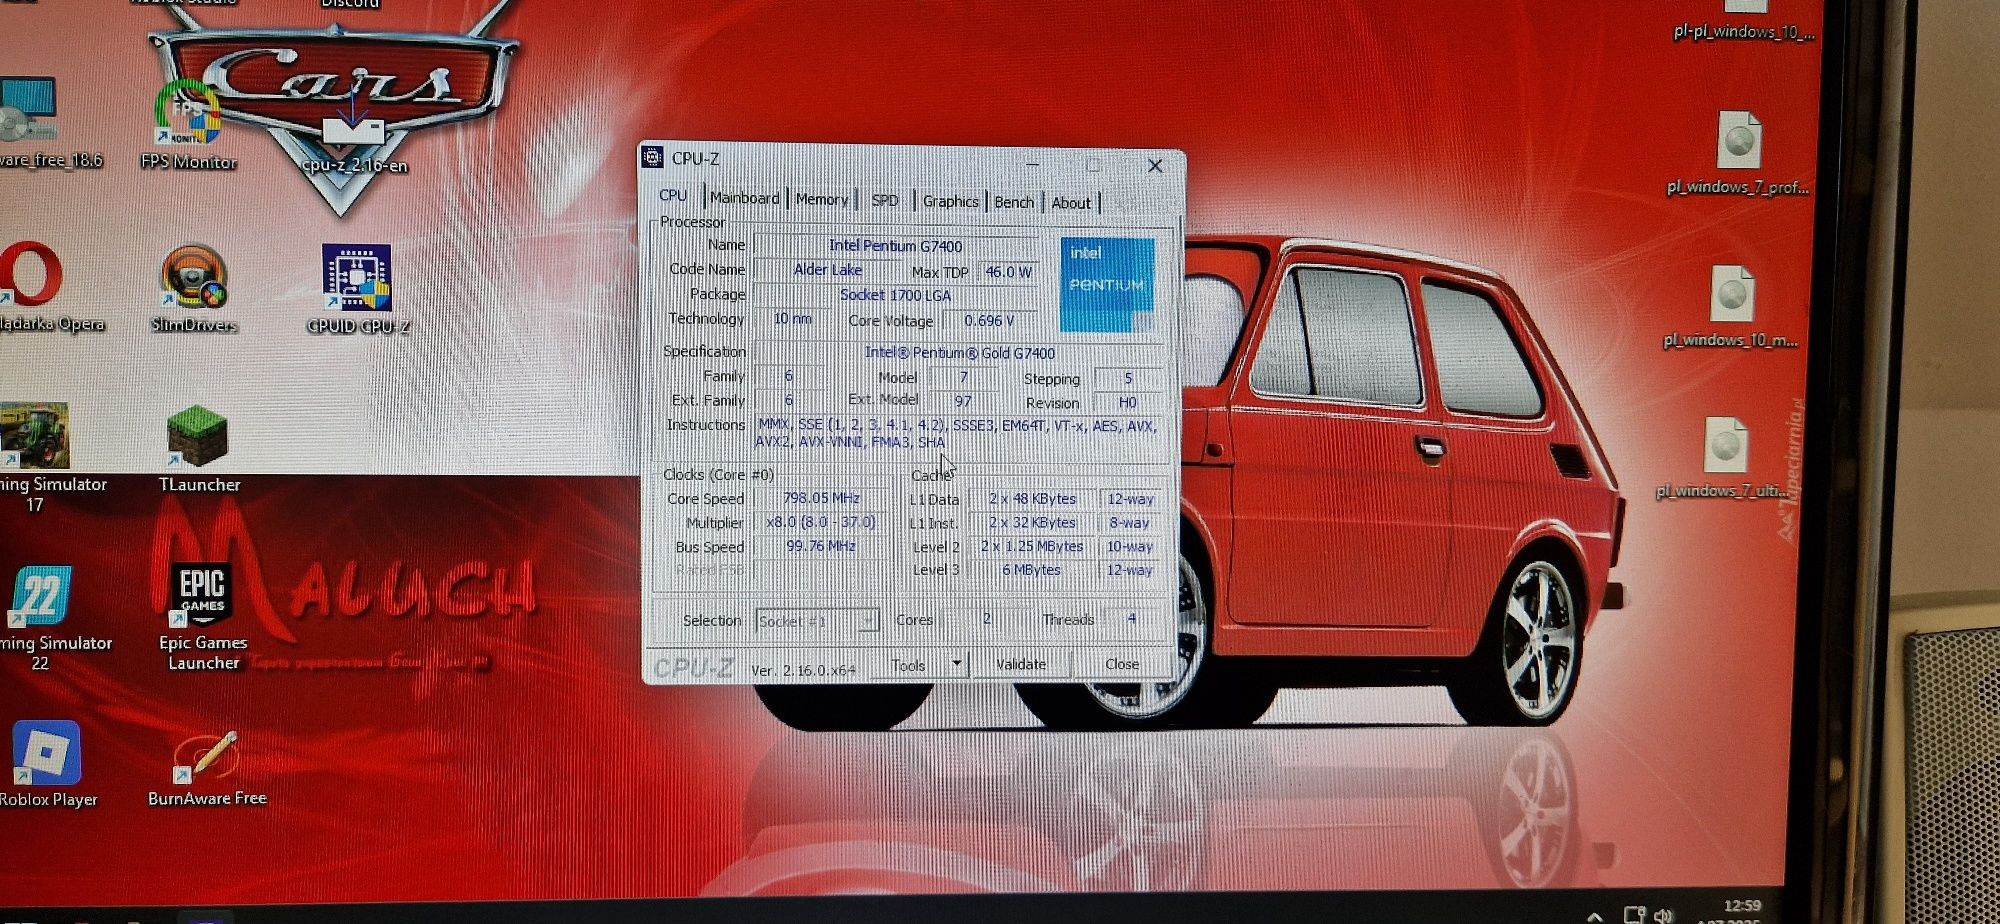Click the Intel Pentium logo in CPU-Z

point(1107,285)
